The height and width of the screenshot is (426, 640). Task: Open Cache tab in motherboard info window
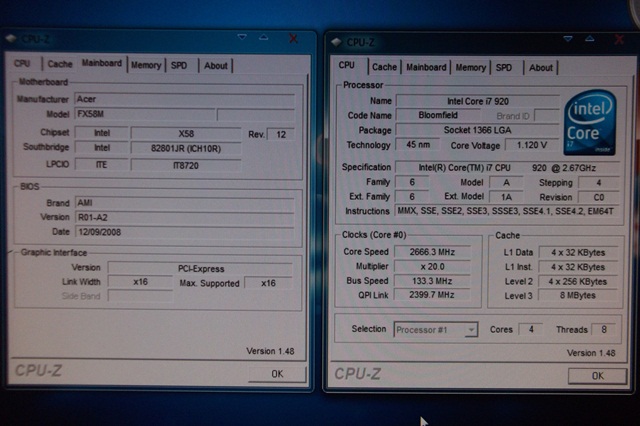coord(59,64)
